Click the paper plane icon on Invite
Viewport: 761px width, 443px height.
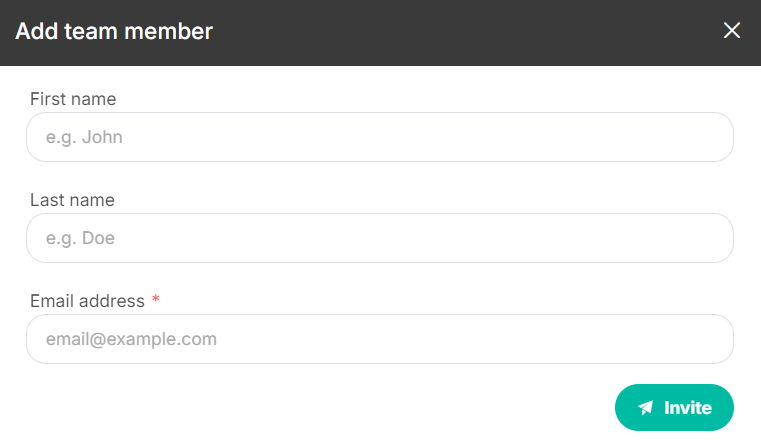[x=645, y=408]
